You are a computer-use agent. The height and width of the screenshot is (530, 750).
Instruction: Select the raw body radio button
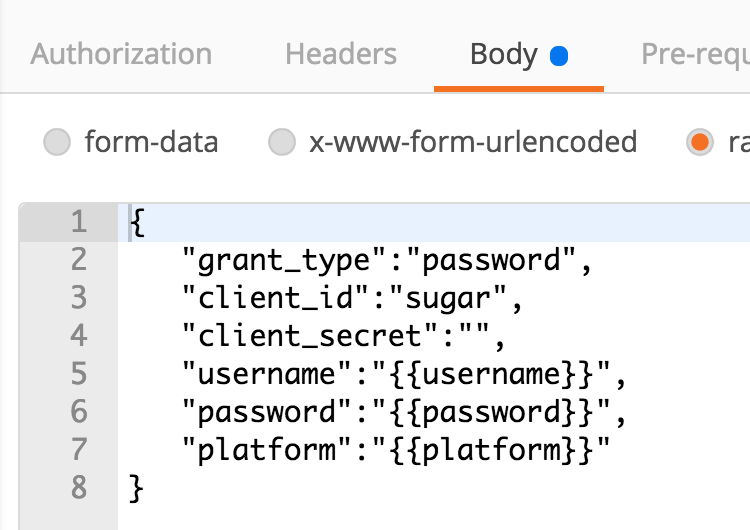coord(699,142)
